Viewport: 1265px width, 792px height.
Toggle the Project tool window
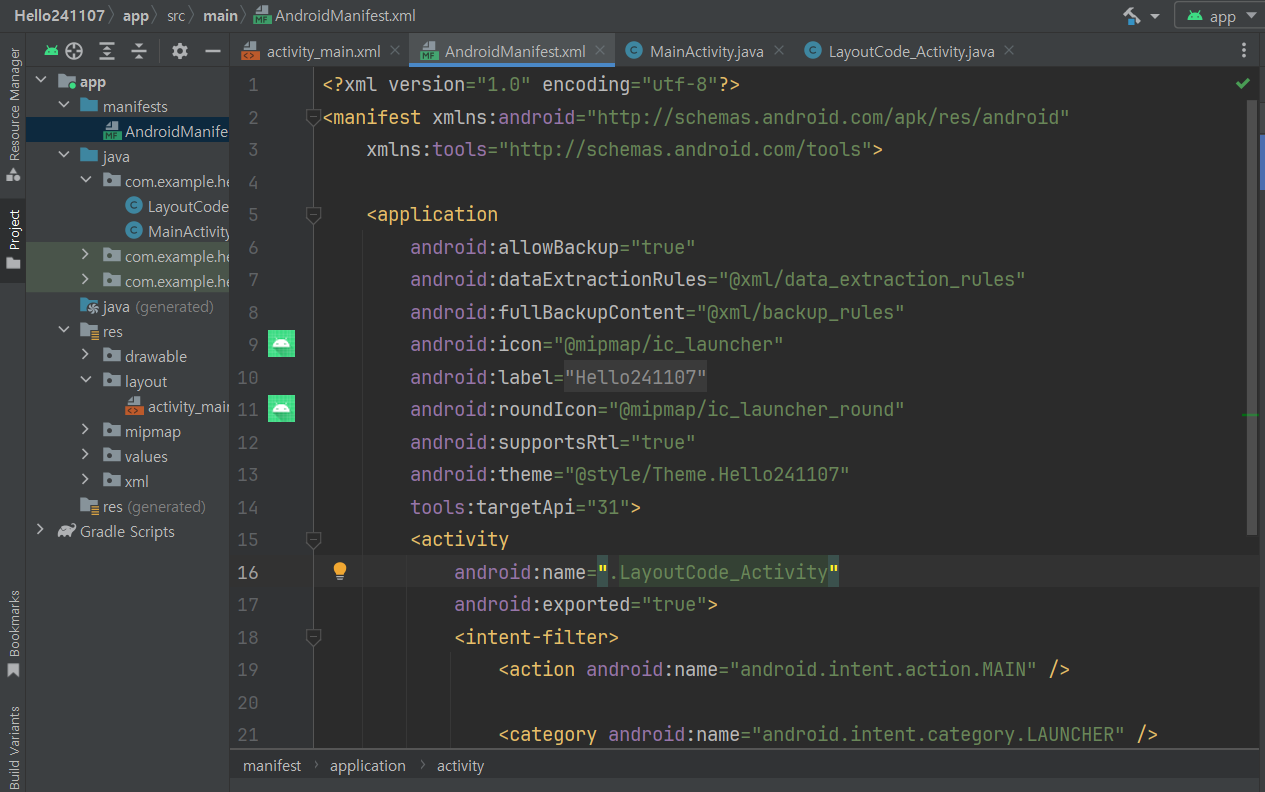coord(13,239)
